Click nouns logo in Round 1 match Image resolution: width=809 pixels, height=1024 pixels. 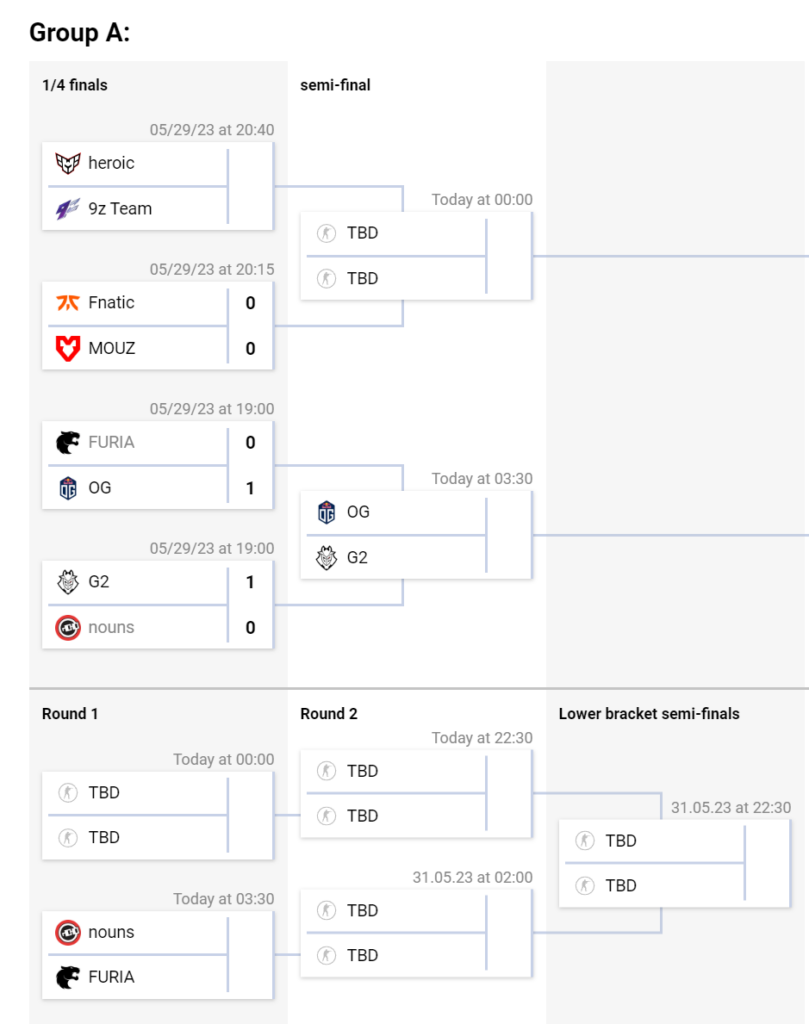68,932
